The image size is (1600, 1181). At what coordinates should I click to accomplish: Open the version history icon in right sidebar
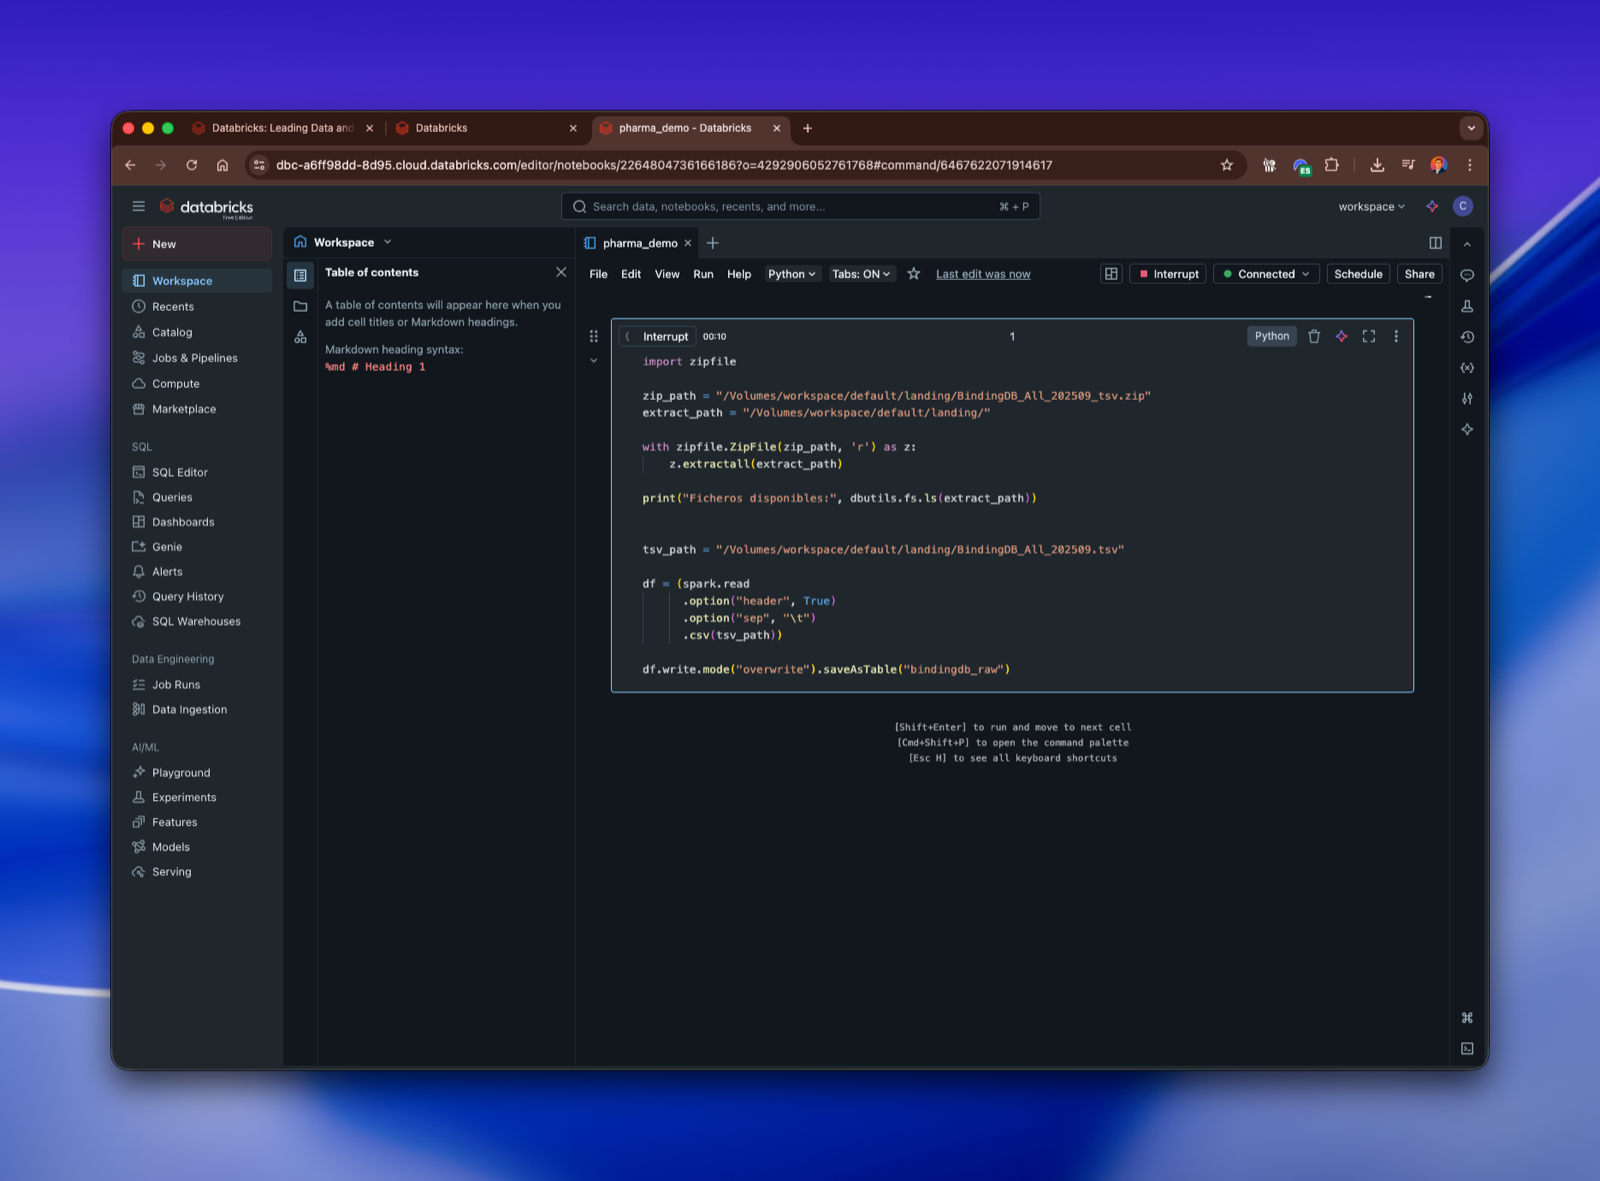(x=1467, y=337)
